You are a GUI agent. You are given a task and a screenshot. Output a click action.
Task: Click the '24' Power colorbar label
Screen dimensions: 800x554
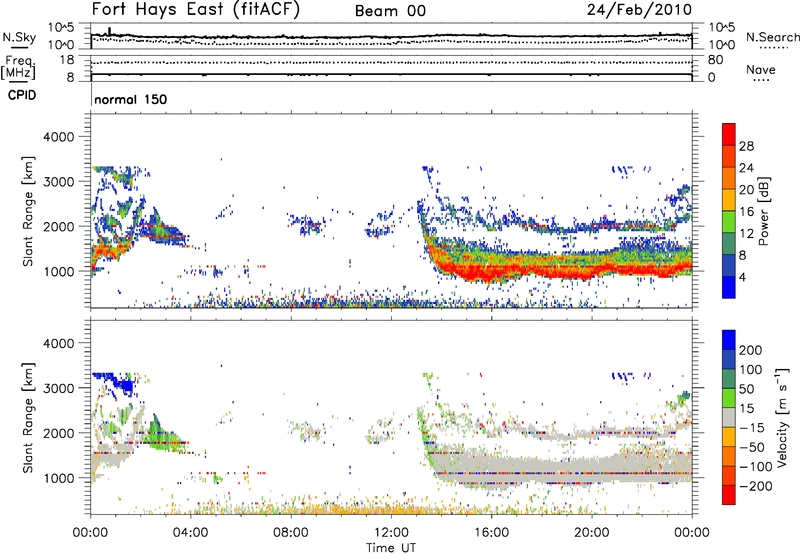coord(746,168)
